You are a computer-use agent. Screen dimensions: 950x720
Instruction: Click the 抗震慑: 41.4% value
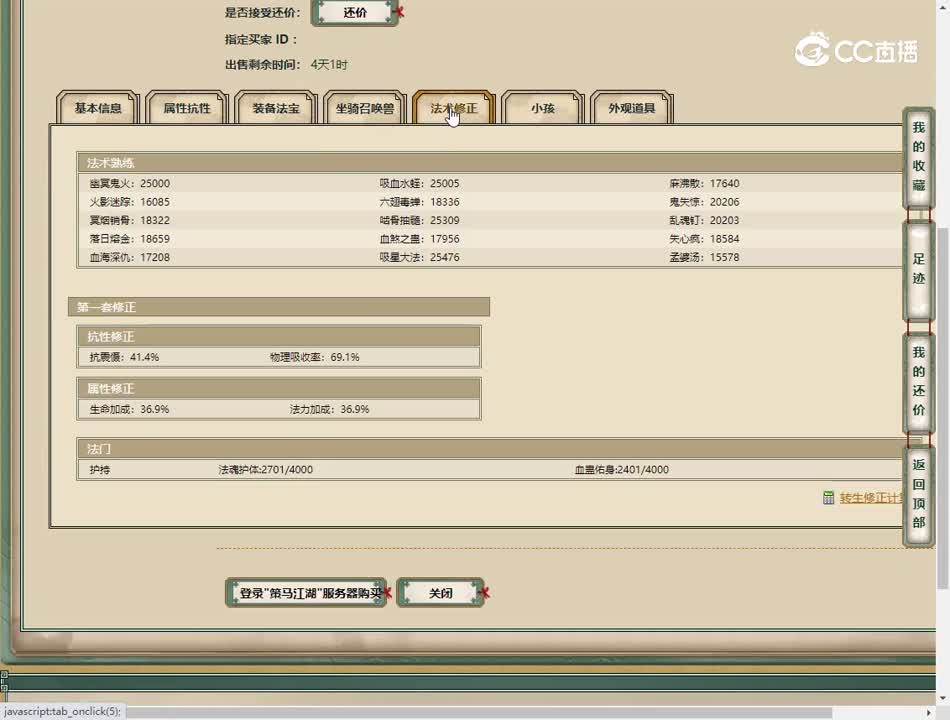pyautogui.click(x=124, y=357)
